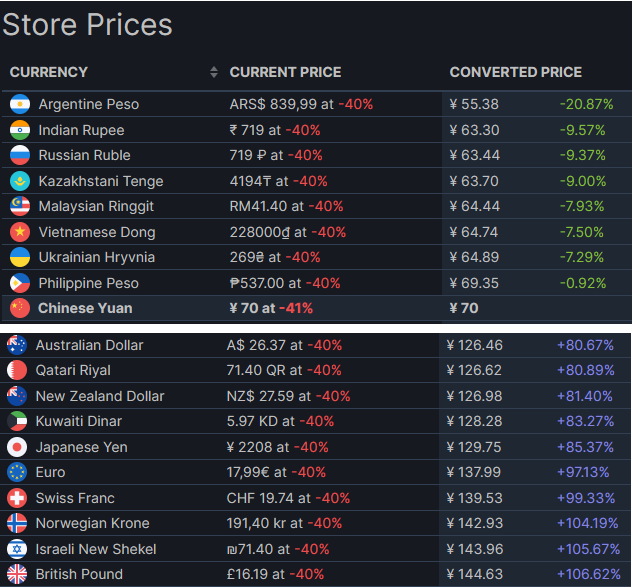Select the Argentine Peso currency name

pos(89,104)
